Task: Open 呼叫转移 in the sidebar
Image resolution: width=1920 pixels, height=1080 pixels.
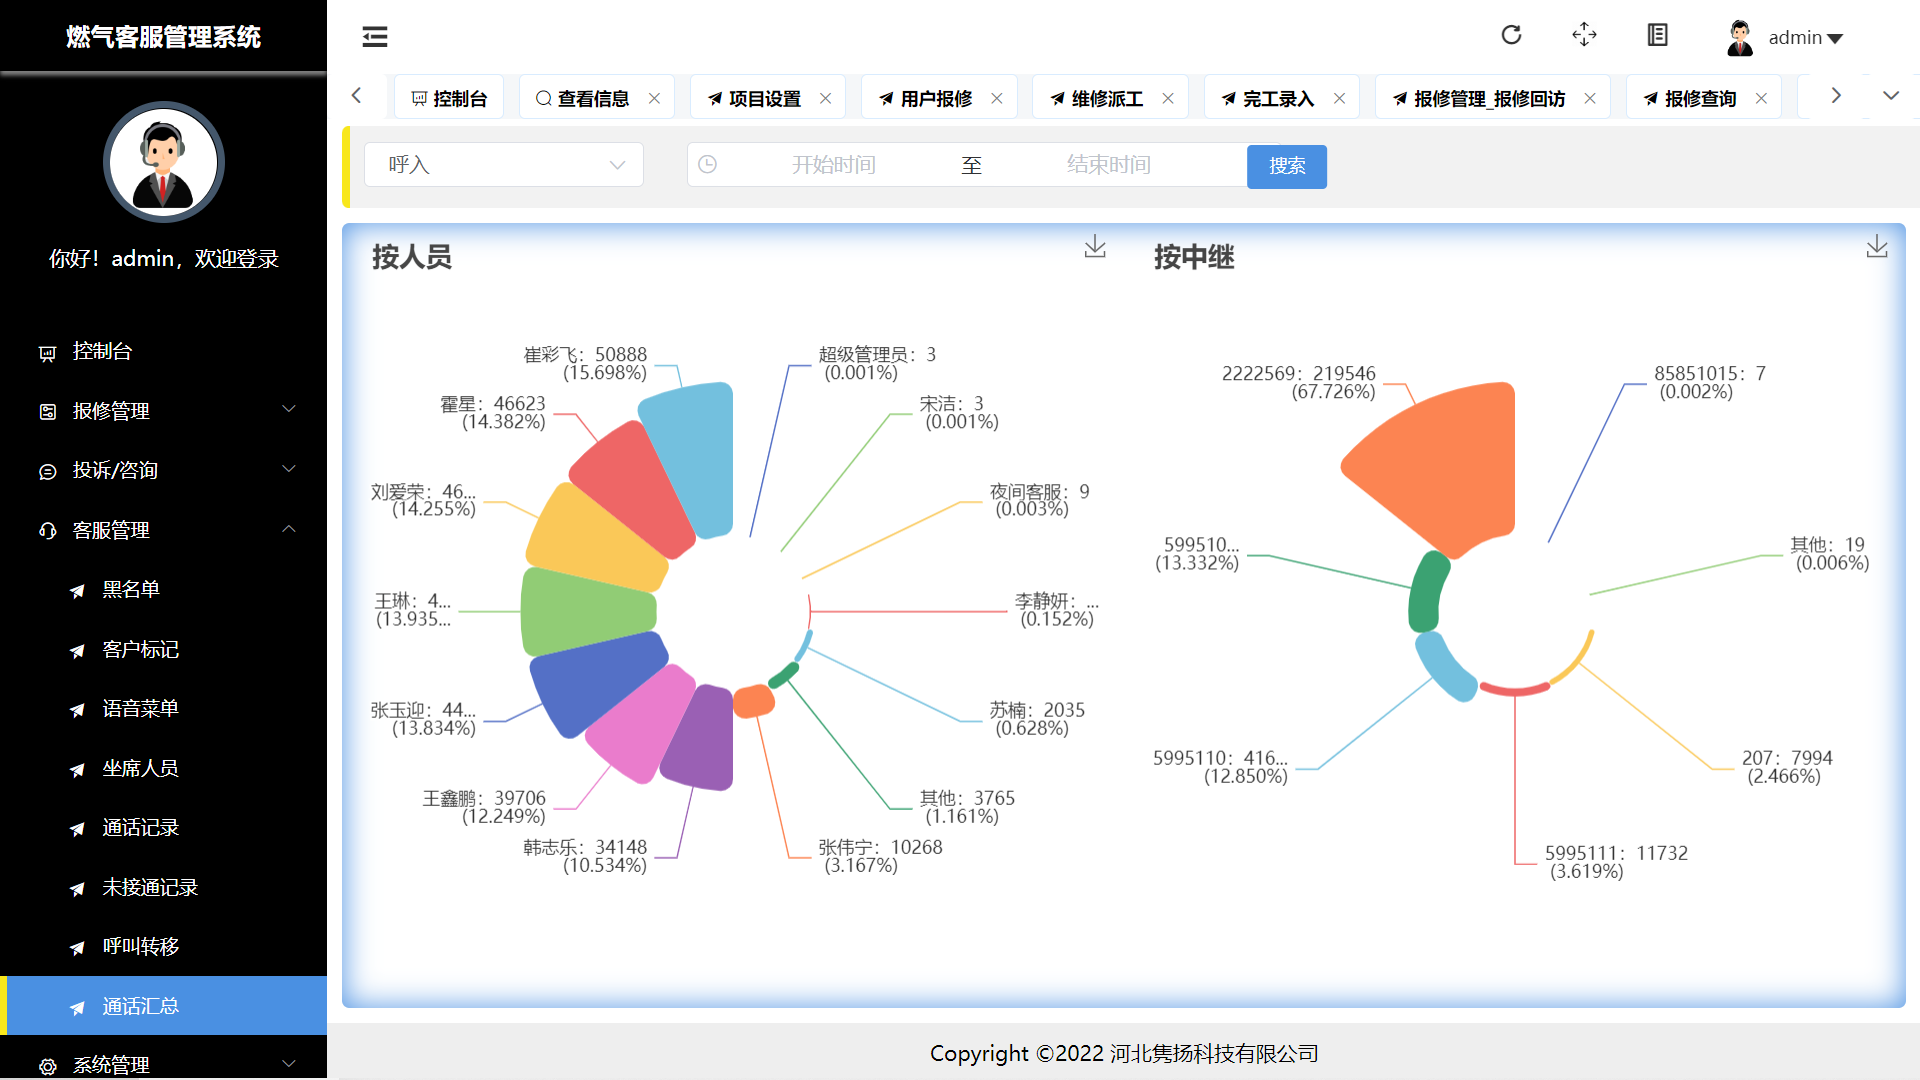Action: [x=163, y=946]
